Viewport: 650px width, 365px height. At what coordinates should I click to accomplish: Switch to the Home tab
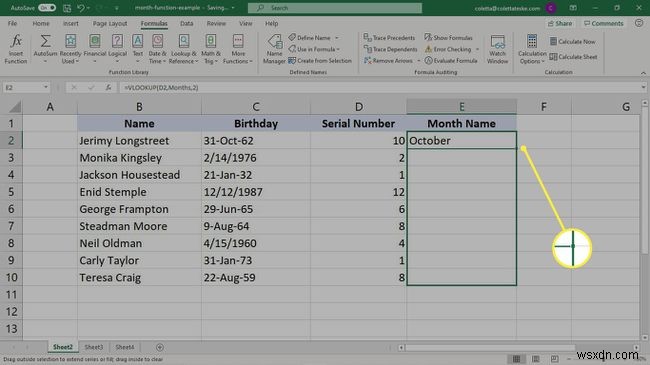[41, 24]
